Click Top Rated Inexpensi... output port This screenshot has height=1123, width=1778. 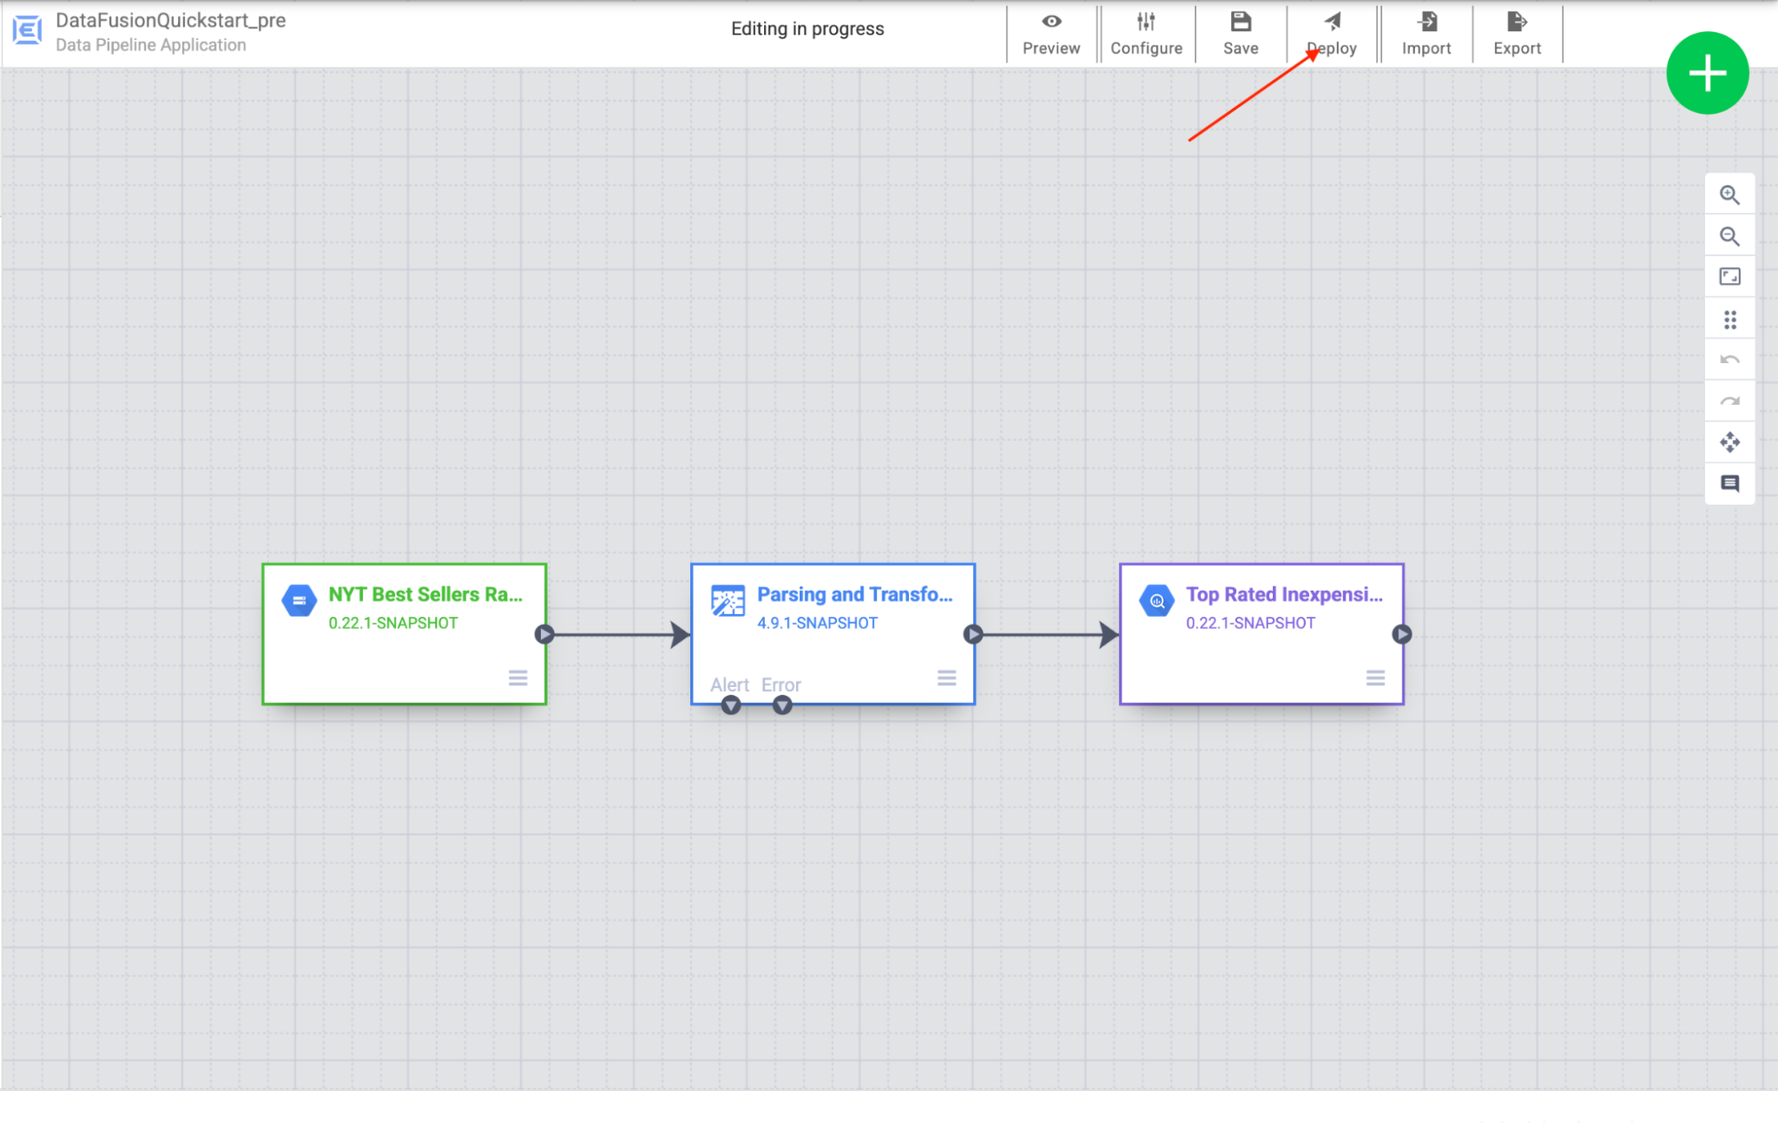point(1402,634)
